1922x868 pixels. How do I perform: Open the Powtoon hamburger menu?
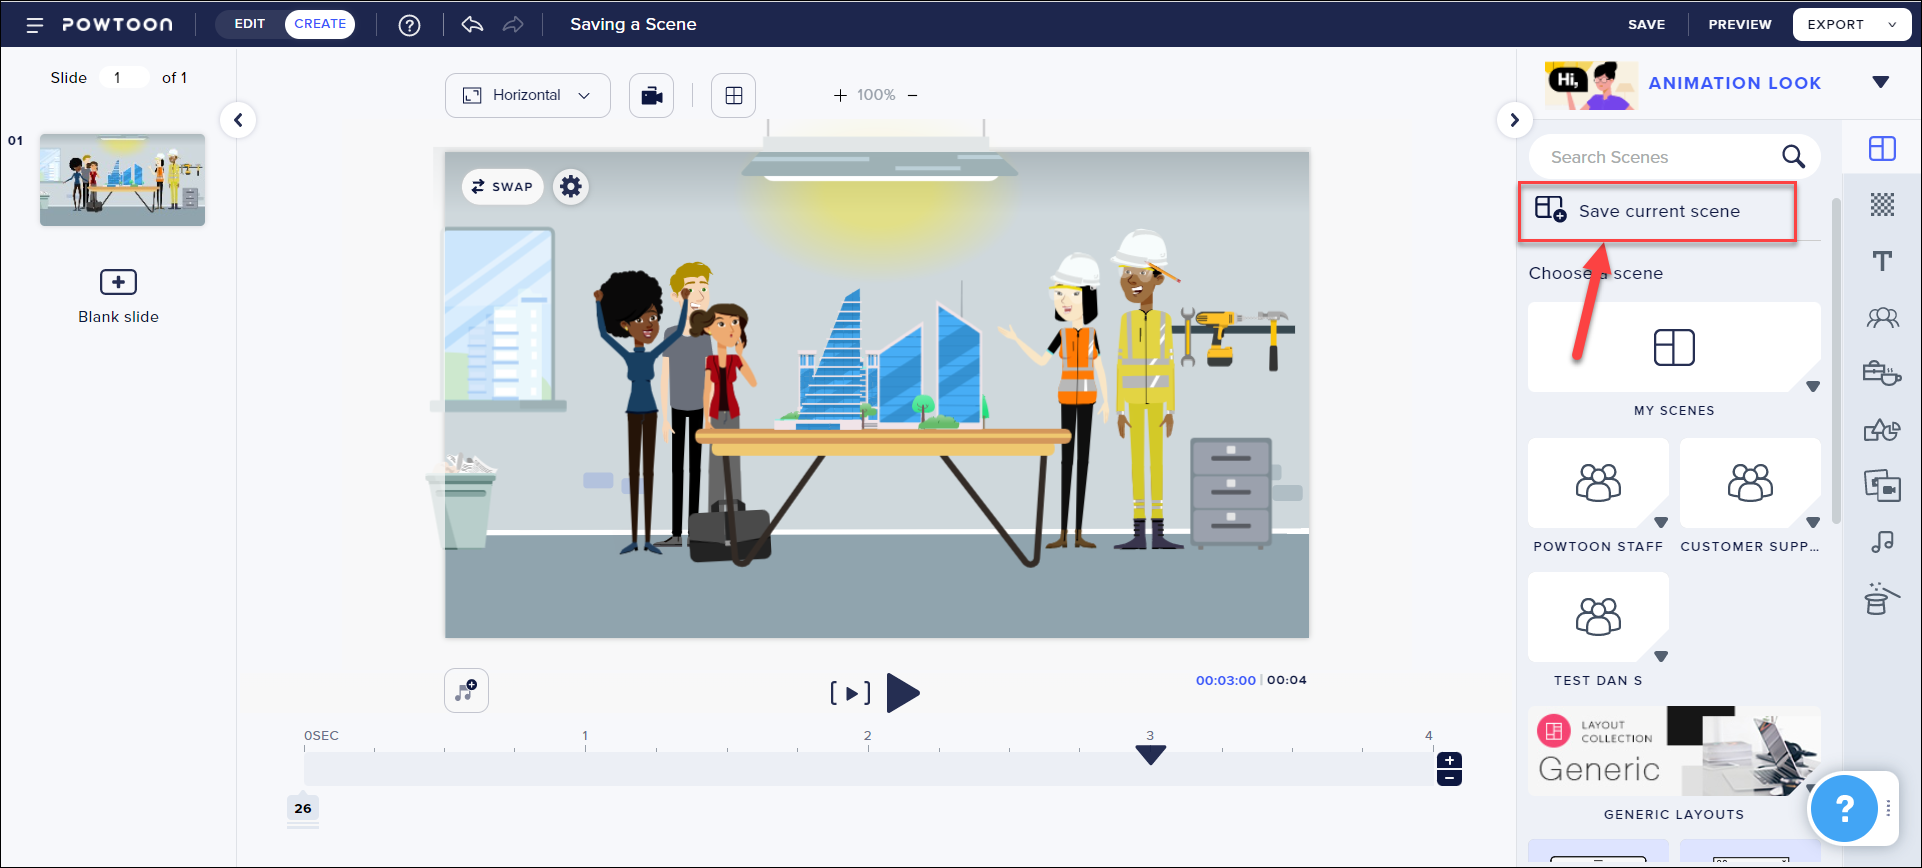tap(34, 25)
